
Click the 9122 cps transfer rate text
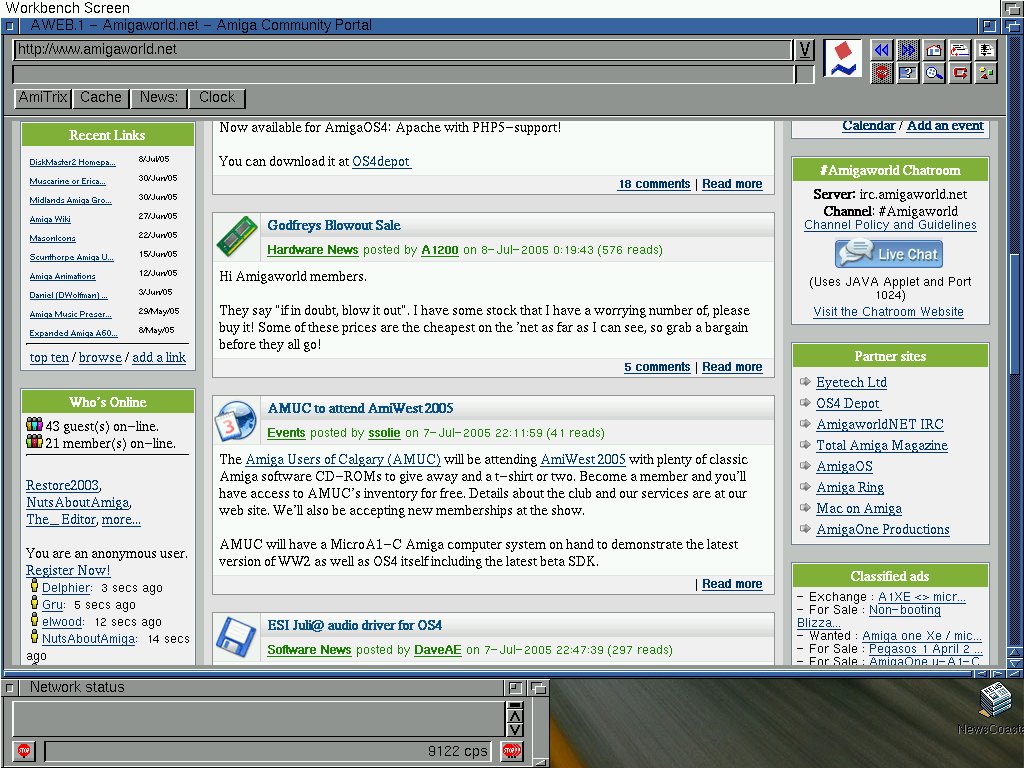click(x=457, y=751)
